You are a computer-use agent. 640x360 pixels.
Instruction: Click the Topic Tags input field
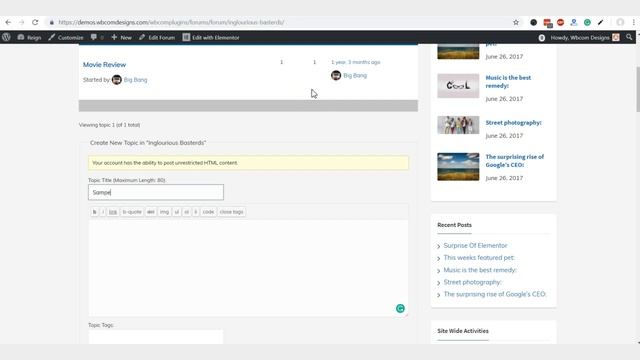[156, 337]
